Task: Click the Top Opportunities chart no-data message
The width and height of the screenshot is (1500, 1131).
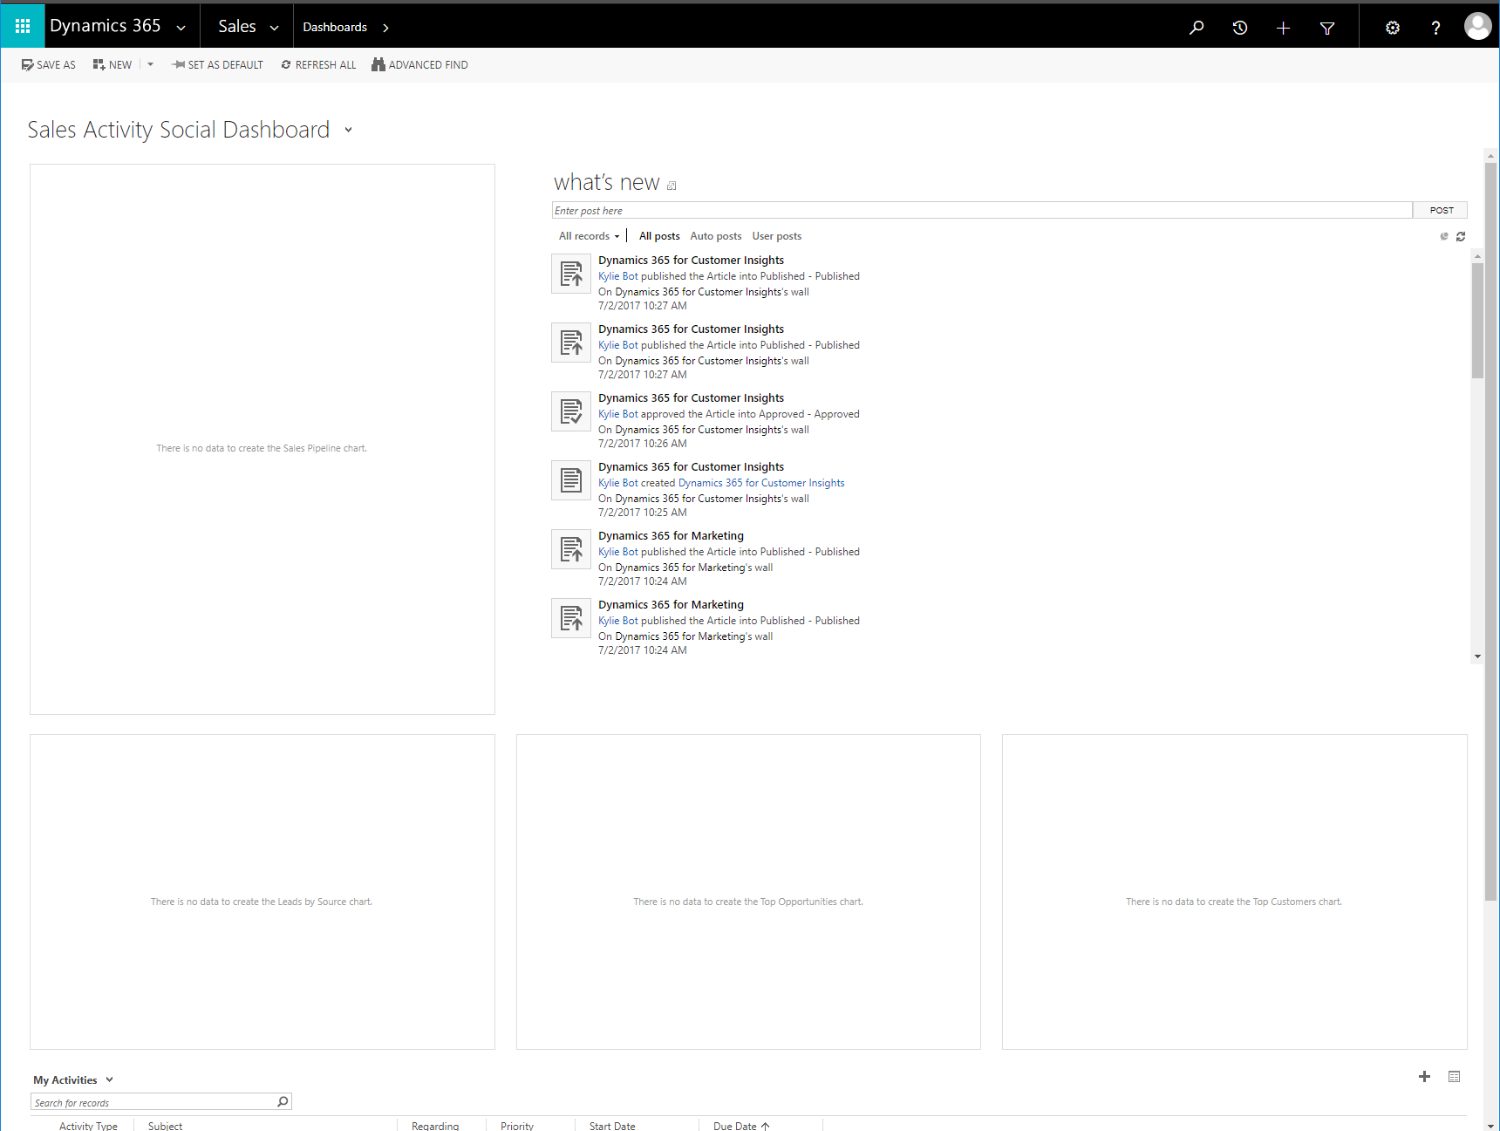Action: click(748, 901)
